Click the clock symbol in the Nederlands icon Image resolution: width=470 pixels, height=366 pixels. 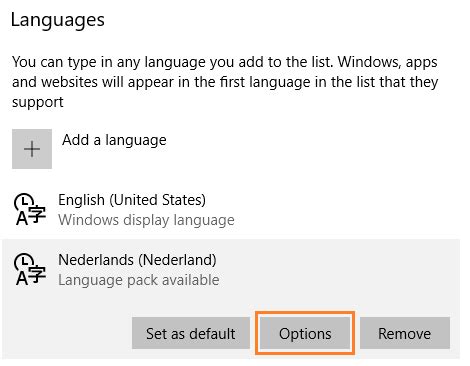pyautogui.click(x=23, y=261)
